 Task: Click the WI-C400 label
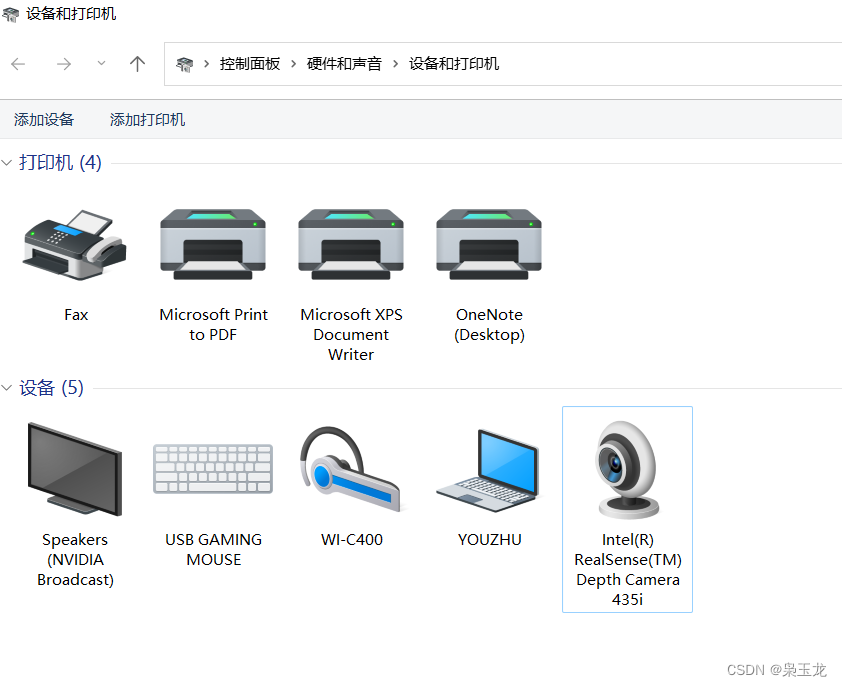click(352, 540)
